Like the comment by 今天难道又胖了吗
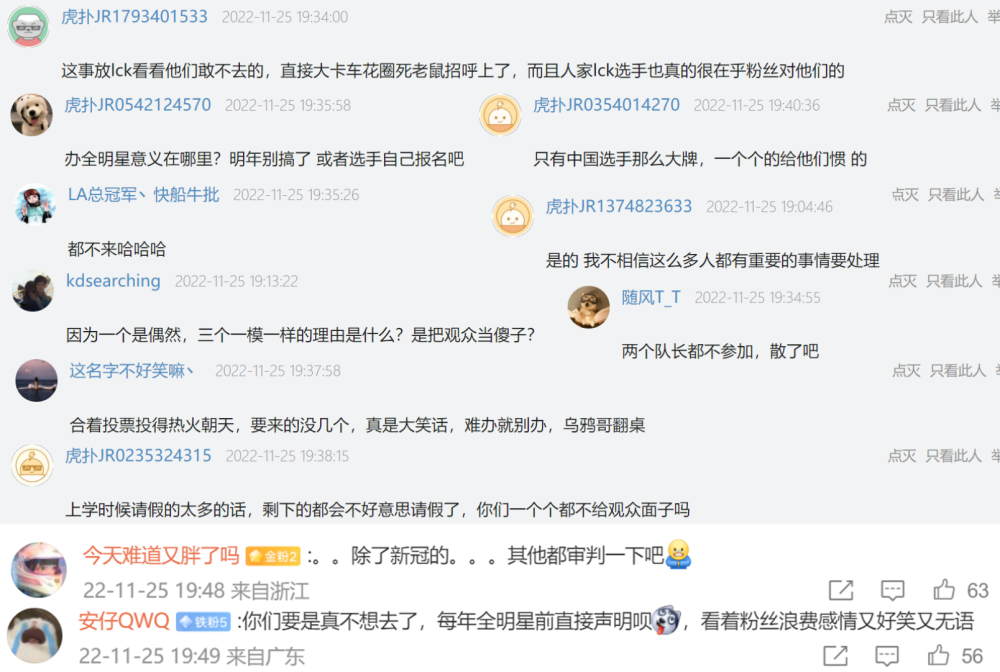Viewport: 1000px width, 672px height. pyautogui.click(x=944, y=590)
